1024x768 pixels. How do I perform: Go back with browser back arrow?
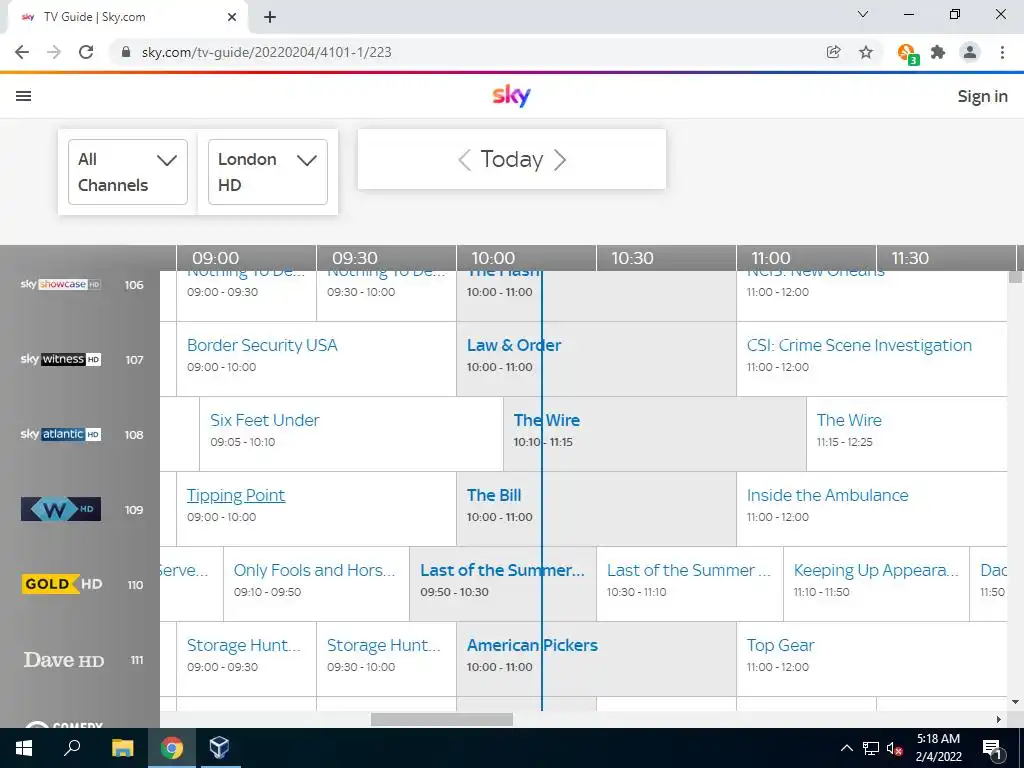[x=22, y=52]
